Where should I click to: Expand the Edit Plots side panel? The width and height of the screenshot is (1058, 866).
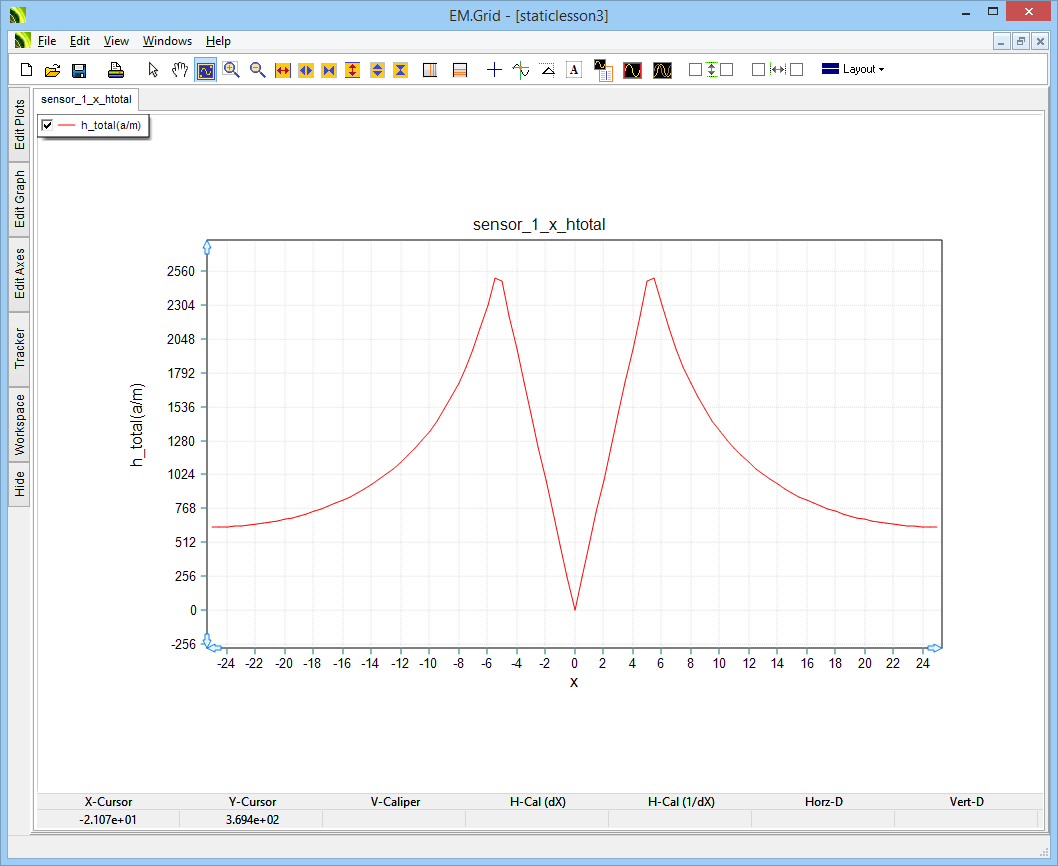[x=20, y=124]
